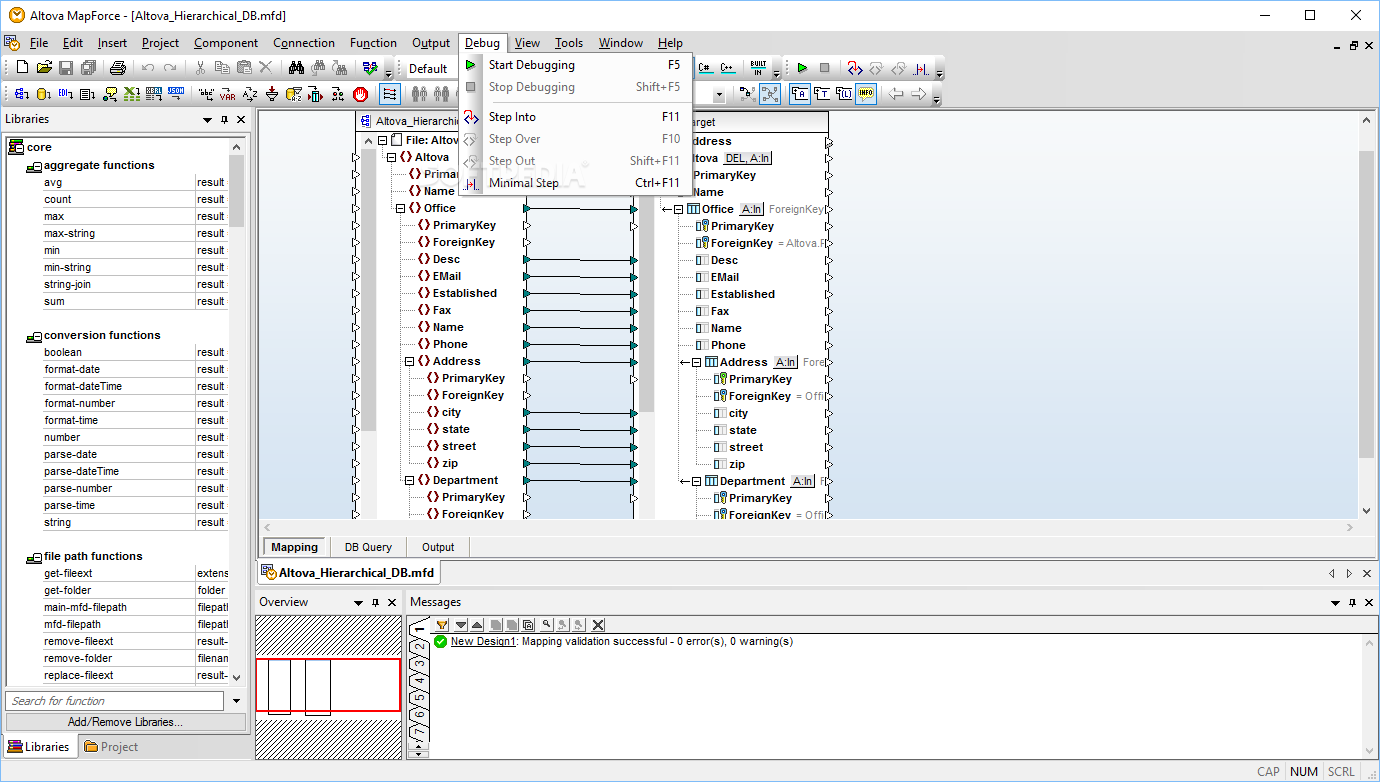Screen dimensions: 1380x782
Task: Select C++ code generation icon
Action: [728, 68]
